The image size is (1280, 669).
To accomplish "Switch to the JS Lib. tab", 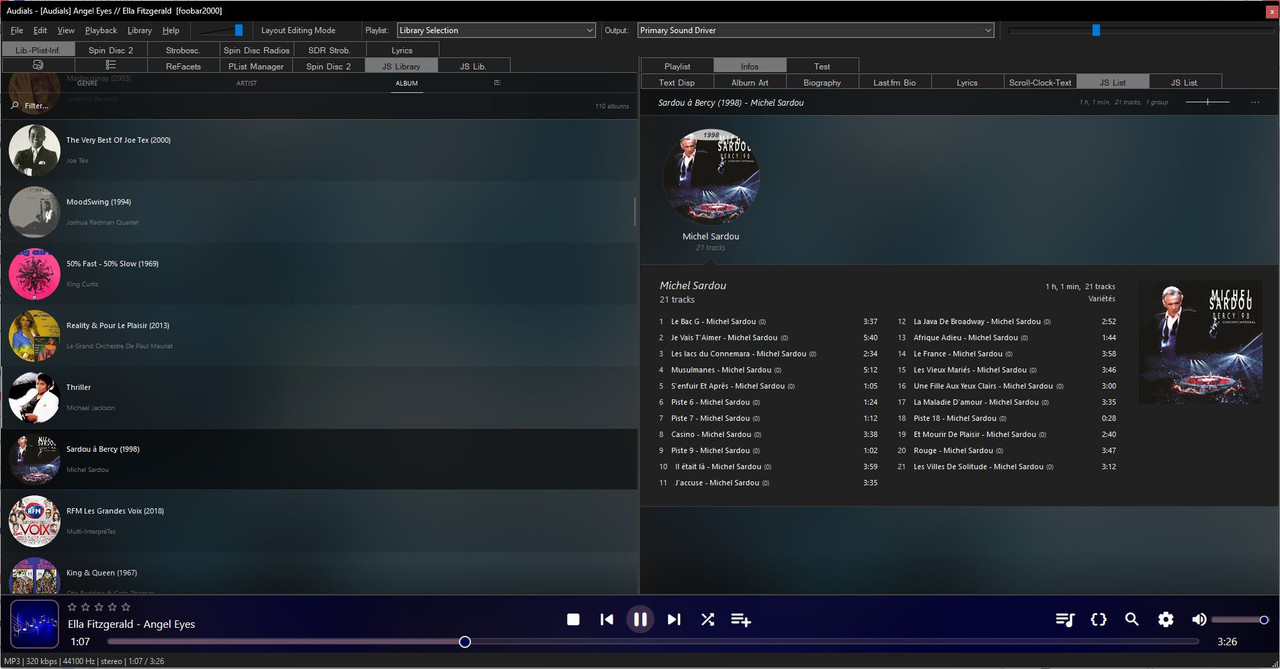I will [473, 66].
